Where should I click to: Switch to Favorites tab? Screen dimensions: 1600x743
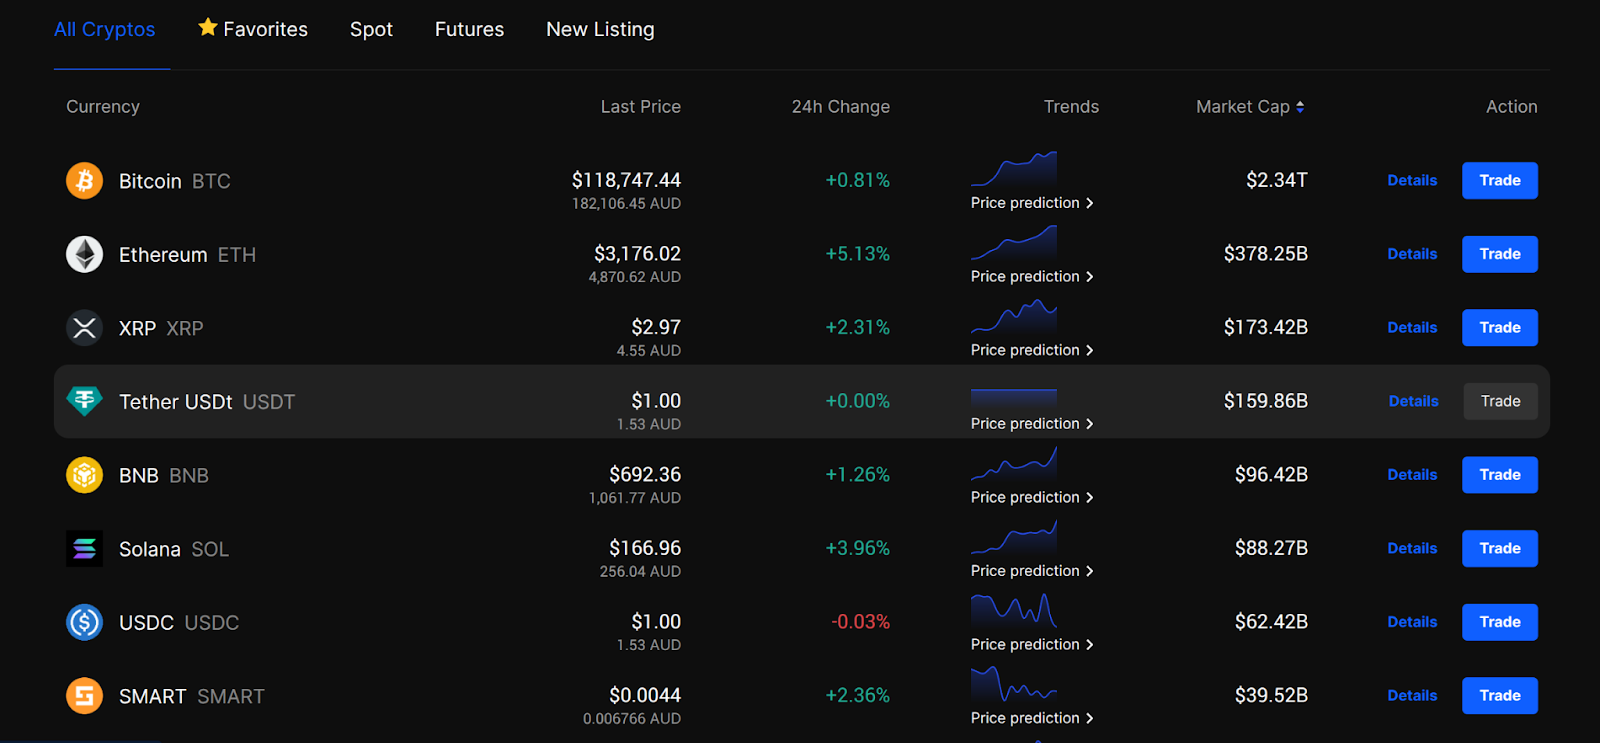pos(253,29)
